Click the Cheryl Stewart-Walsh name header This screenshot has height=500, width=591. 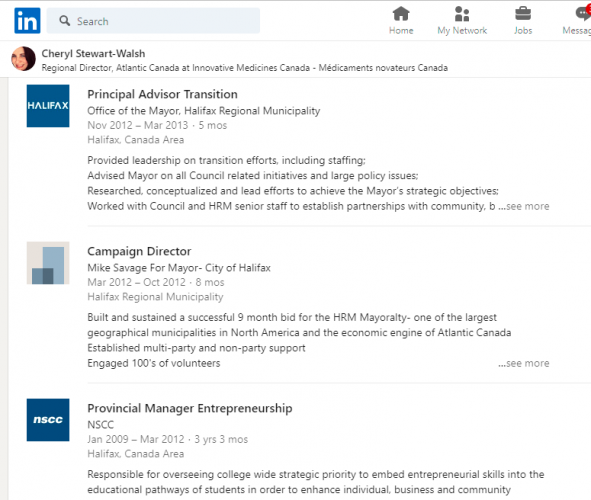pos(93,54)
